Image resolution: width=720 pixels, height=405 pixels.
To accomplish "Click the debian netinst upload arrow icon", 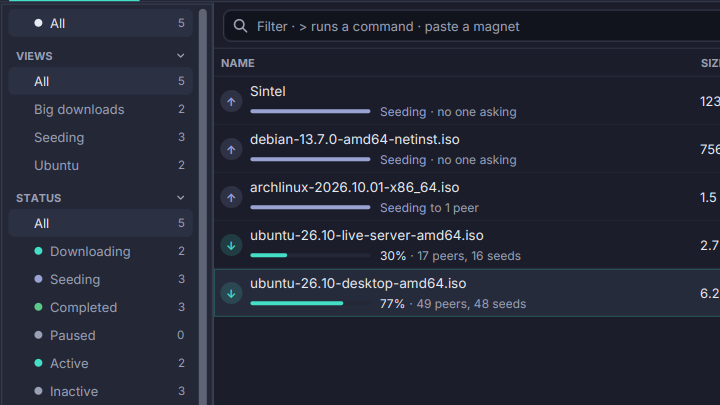I will click(x=231, y=149).
